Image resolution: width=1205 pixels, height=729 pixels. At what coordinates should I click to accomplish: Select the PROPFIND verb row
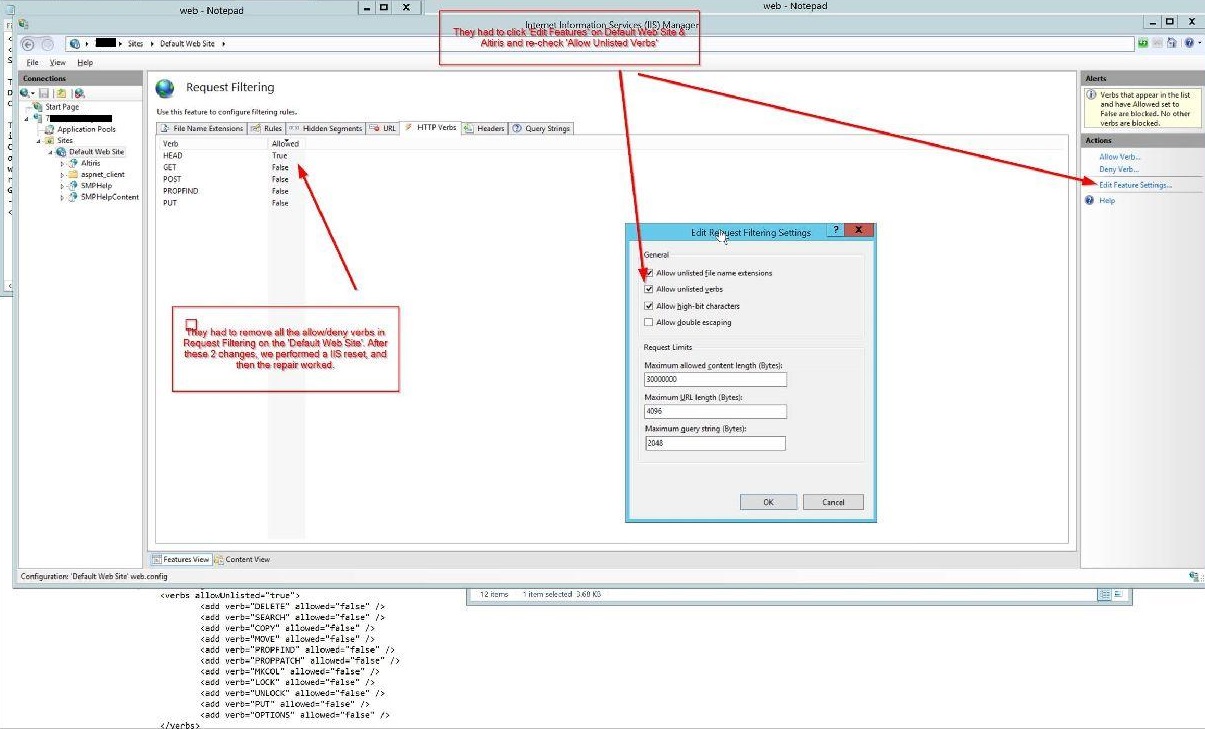tap(183, 191)
